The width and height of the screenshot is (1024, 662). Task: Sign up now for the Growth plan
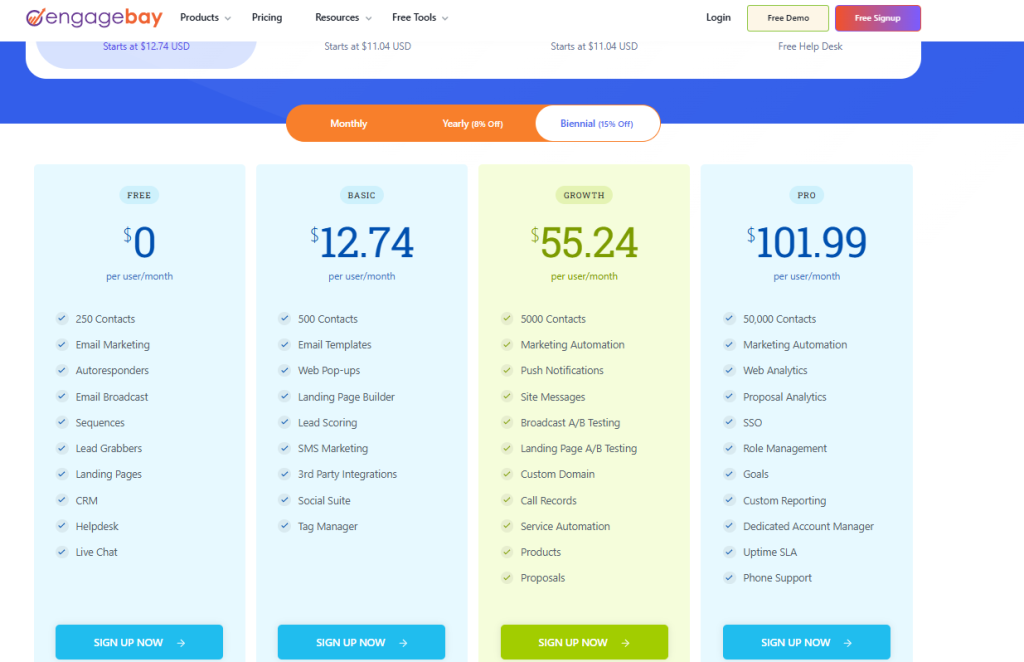tap(584, 642)
